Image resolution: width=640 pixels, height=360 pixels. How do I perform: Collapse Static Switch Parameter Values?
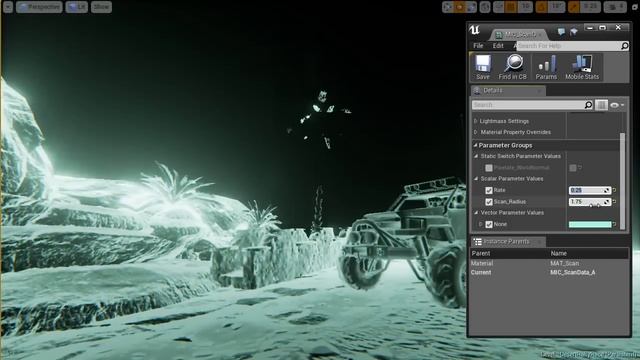(x=476, y=156)
